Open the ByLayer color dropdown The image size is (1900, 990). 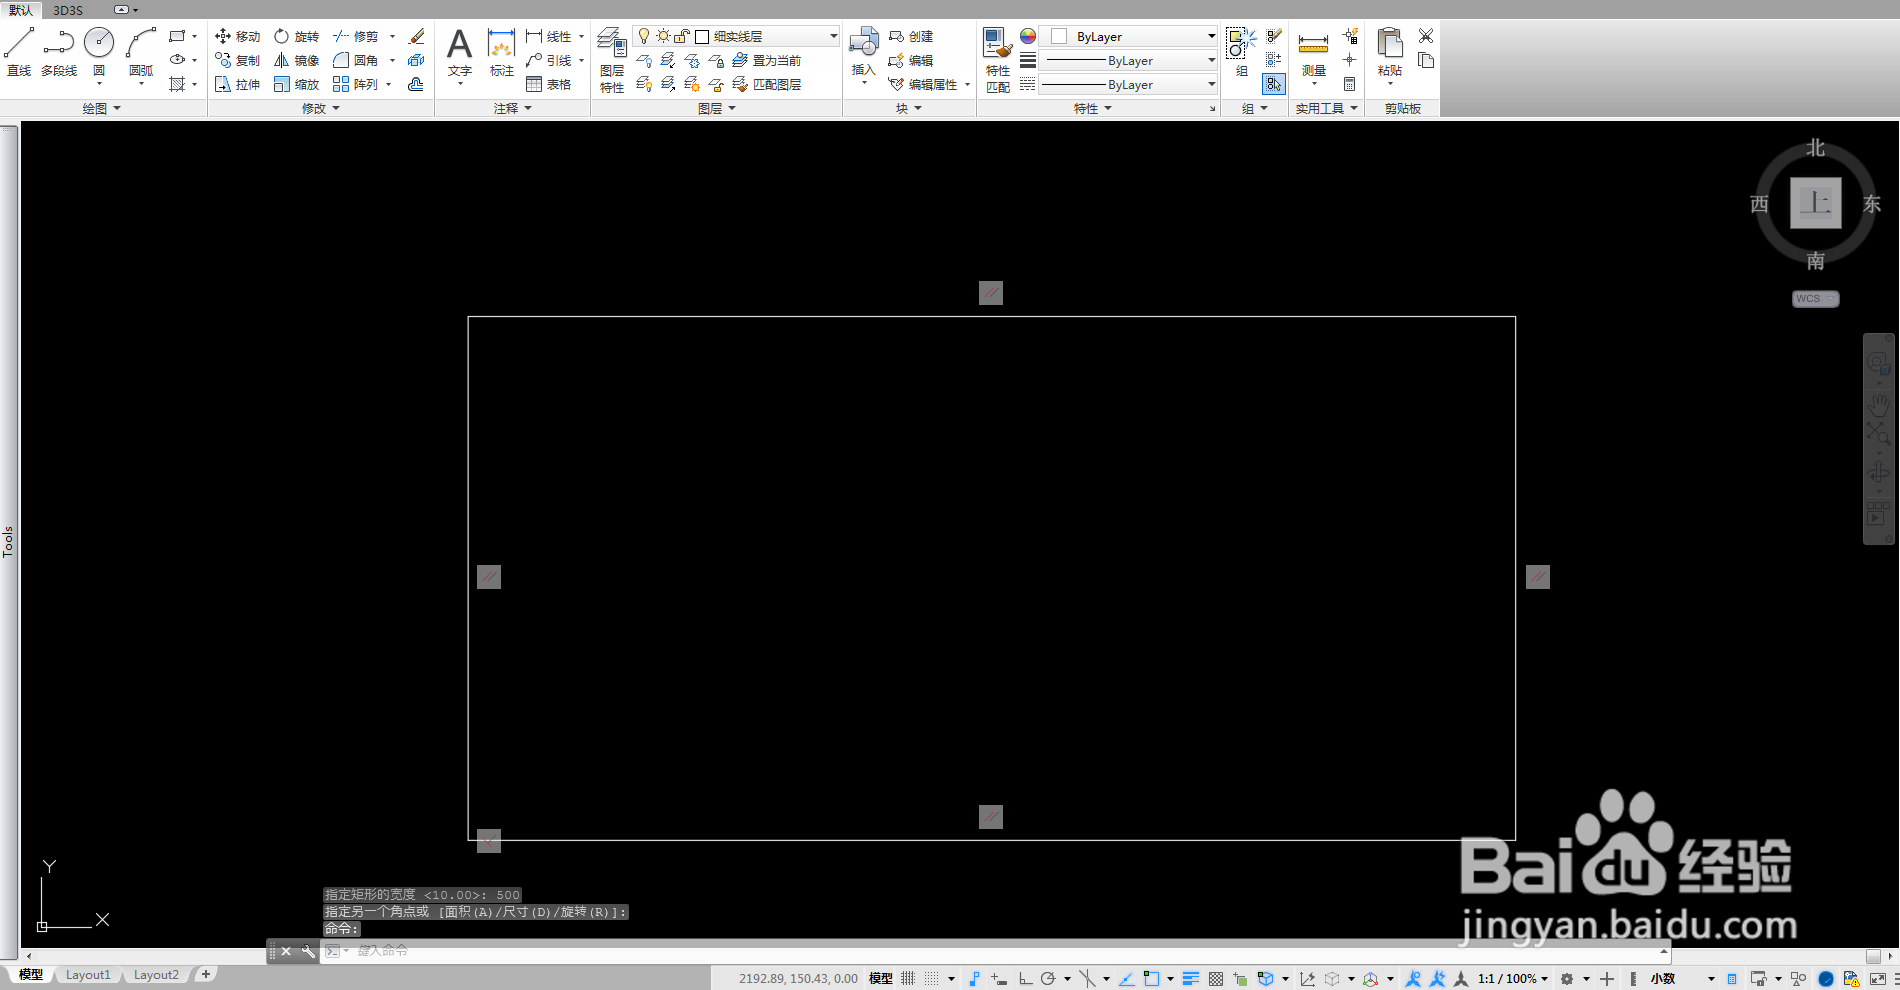1128,36
